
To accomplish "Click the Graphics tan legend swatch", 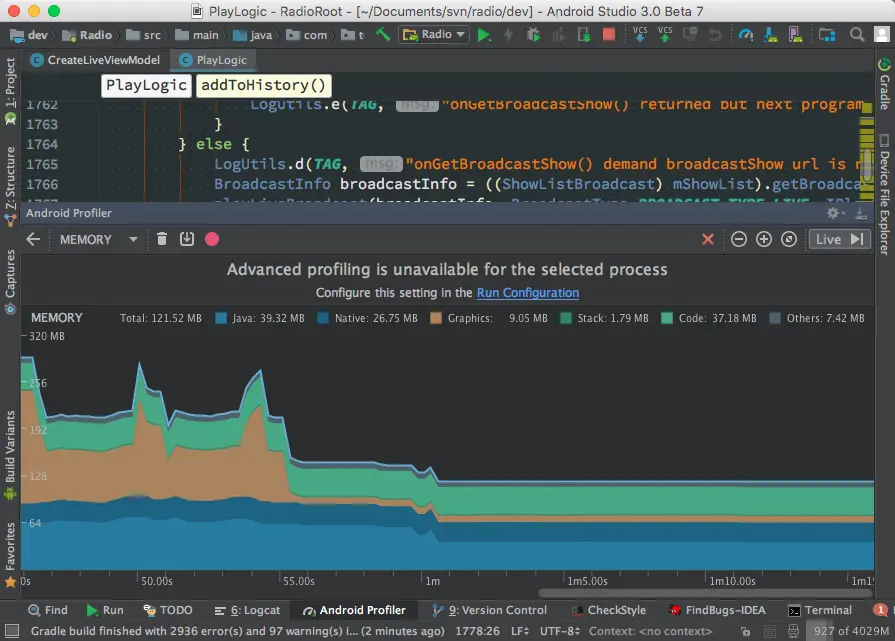I will click(x=436, y=318).
